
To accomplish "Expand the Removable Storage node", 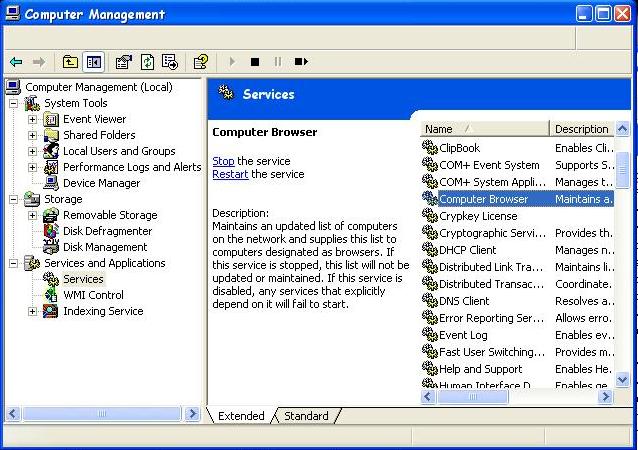I will click(32, 215).
